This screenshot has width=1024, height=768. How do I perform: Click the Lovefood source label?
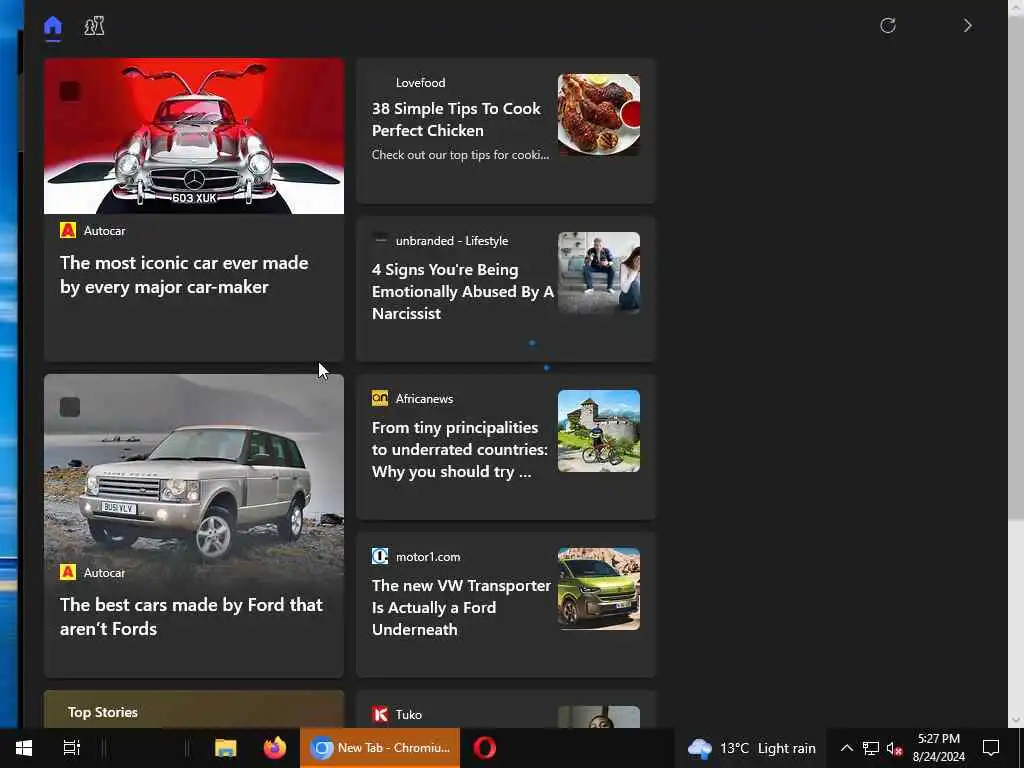[x=421, y=83]
